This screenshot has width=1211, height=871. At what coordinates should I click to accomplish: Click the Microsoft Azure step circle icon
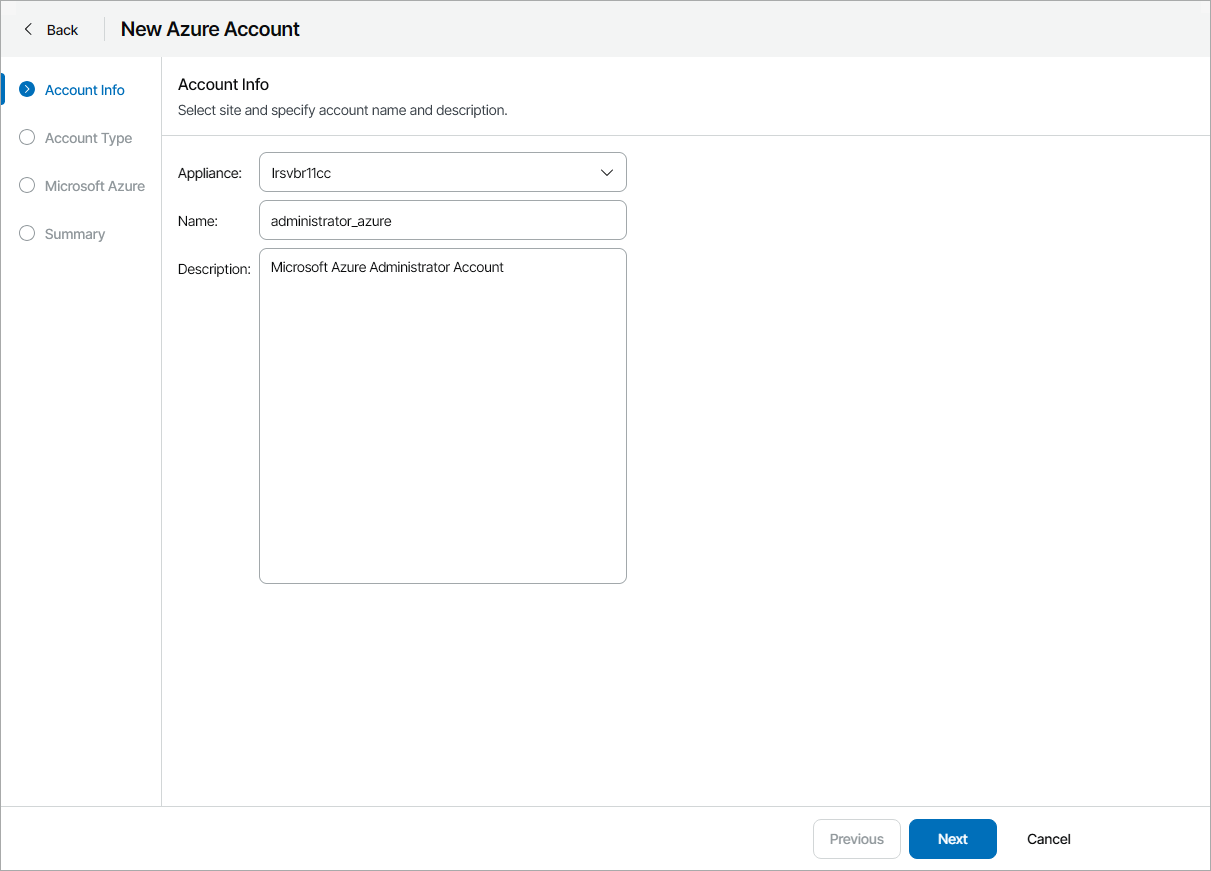tap(27, 185)
